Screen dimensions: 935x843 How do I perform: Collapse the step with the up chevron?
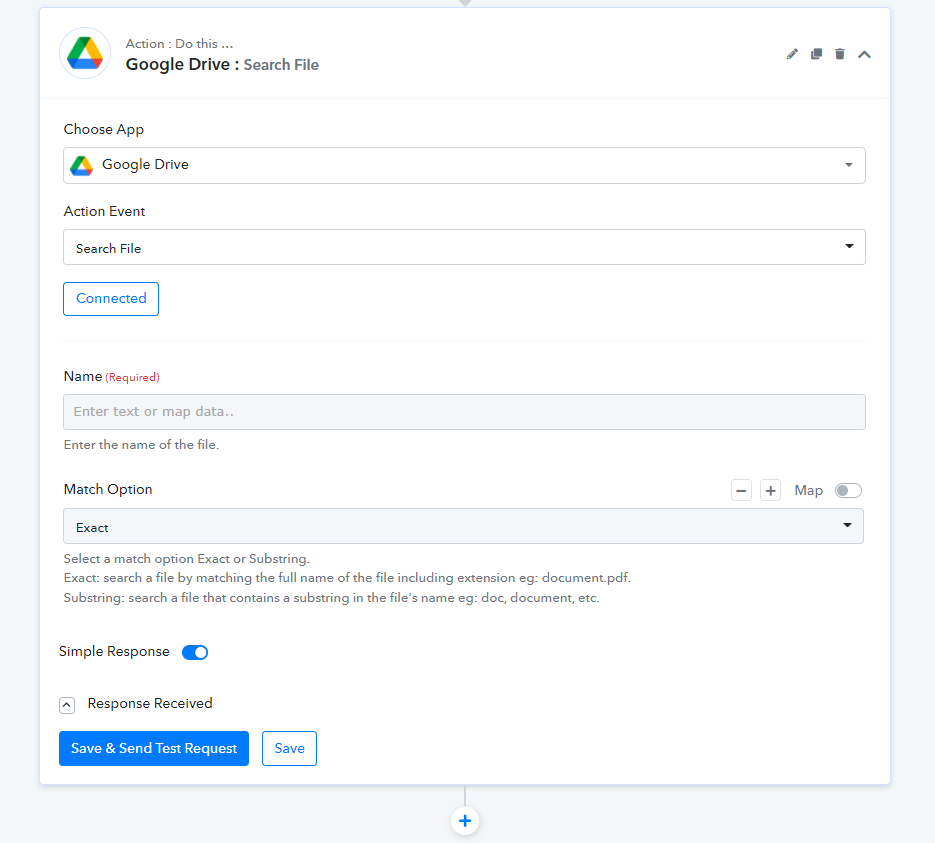pos(864,55)
